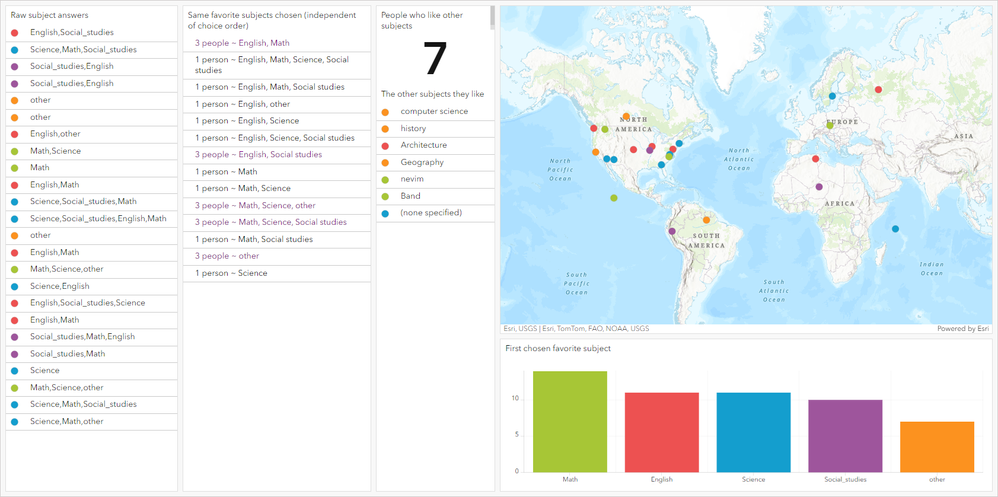Select '1 person ~ English, Math, Social studies'
Screen dimensions: 998x497
277,87
